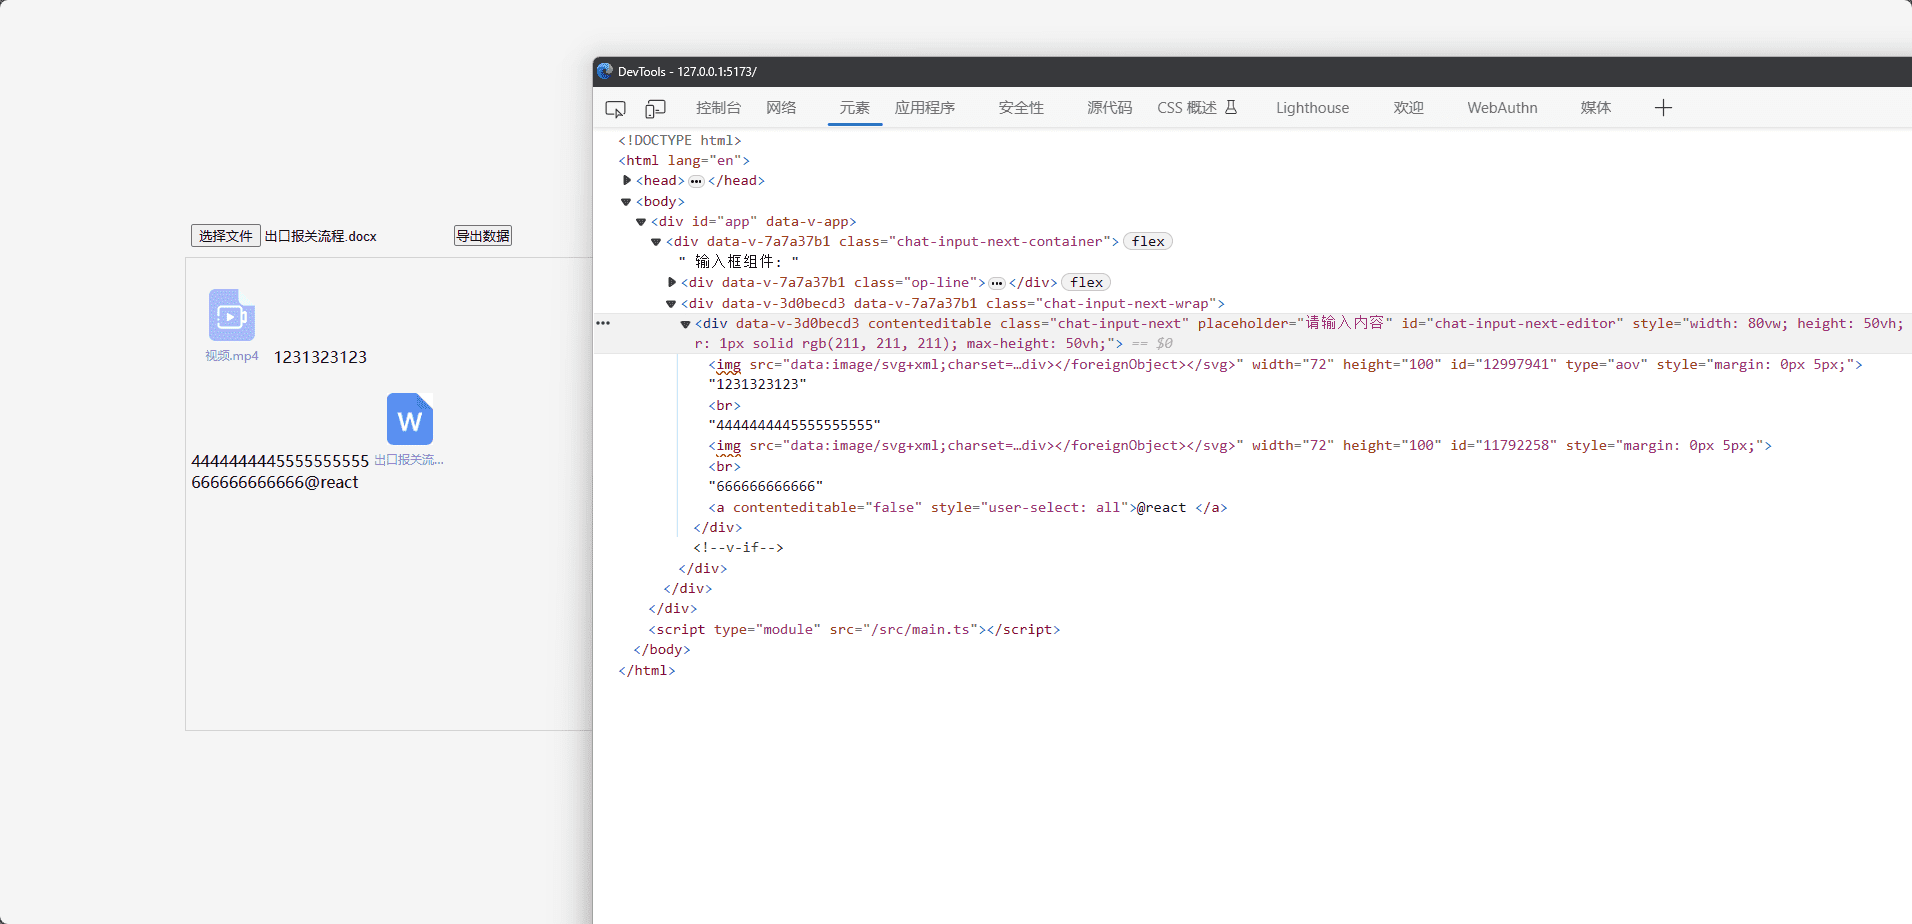Open the 源代码 tab
The image size is (1912, 924).
(x=1110, y=108)
